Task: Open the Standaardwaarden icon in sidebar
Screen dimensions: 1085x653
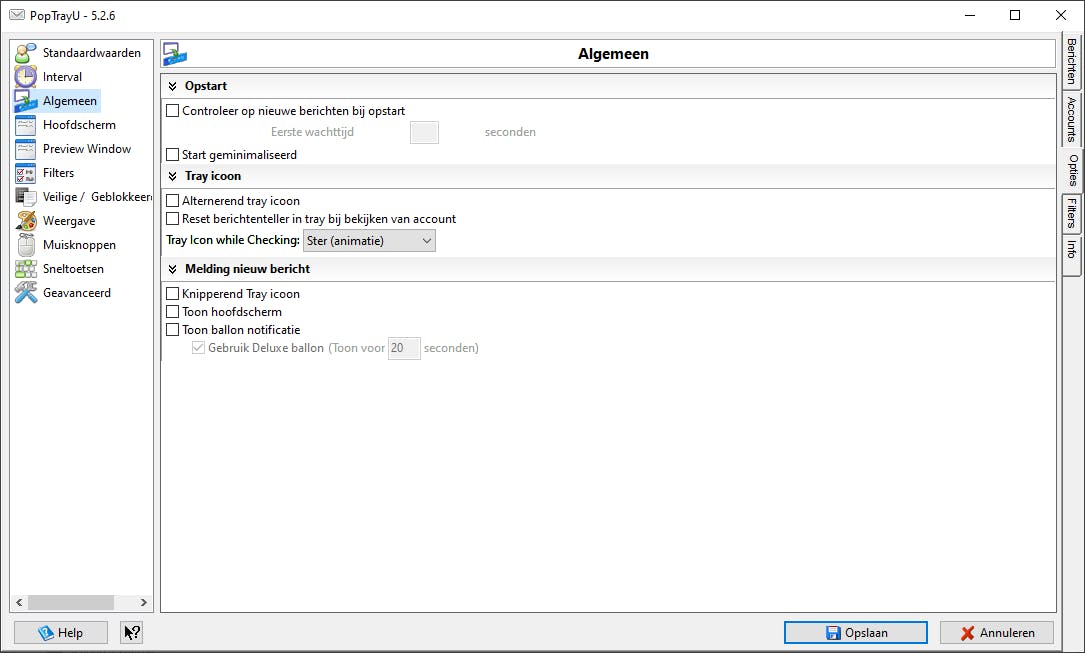Action: [26, 53]
